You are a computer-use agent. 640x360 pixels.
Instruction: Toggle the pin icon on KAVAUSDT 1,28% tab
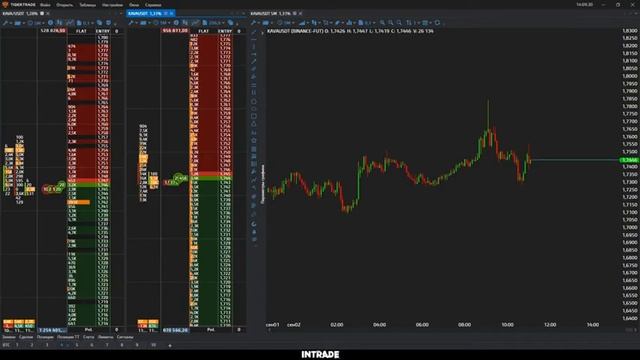pos(42,13)
